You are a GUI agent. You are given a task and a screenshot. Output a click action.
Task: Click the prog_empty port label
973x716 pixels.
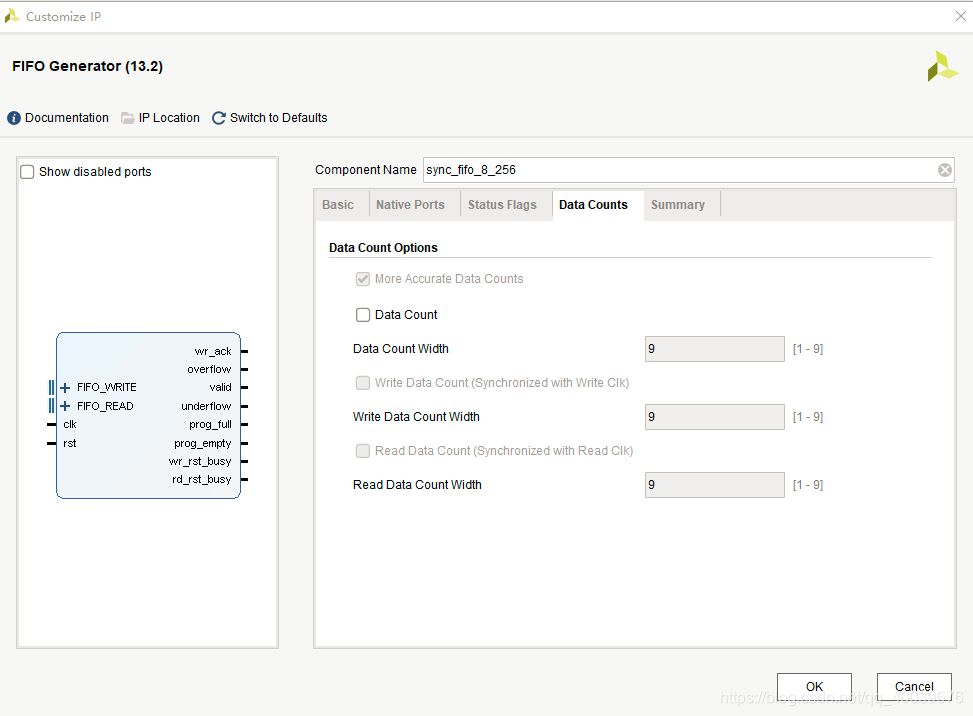202,444
